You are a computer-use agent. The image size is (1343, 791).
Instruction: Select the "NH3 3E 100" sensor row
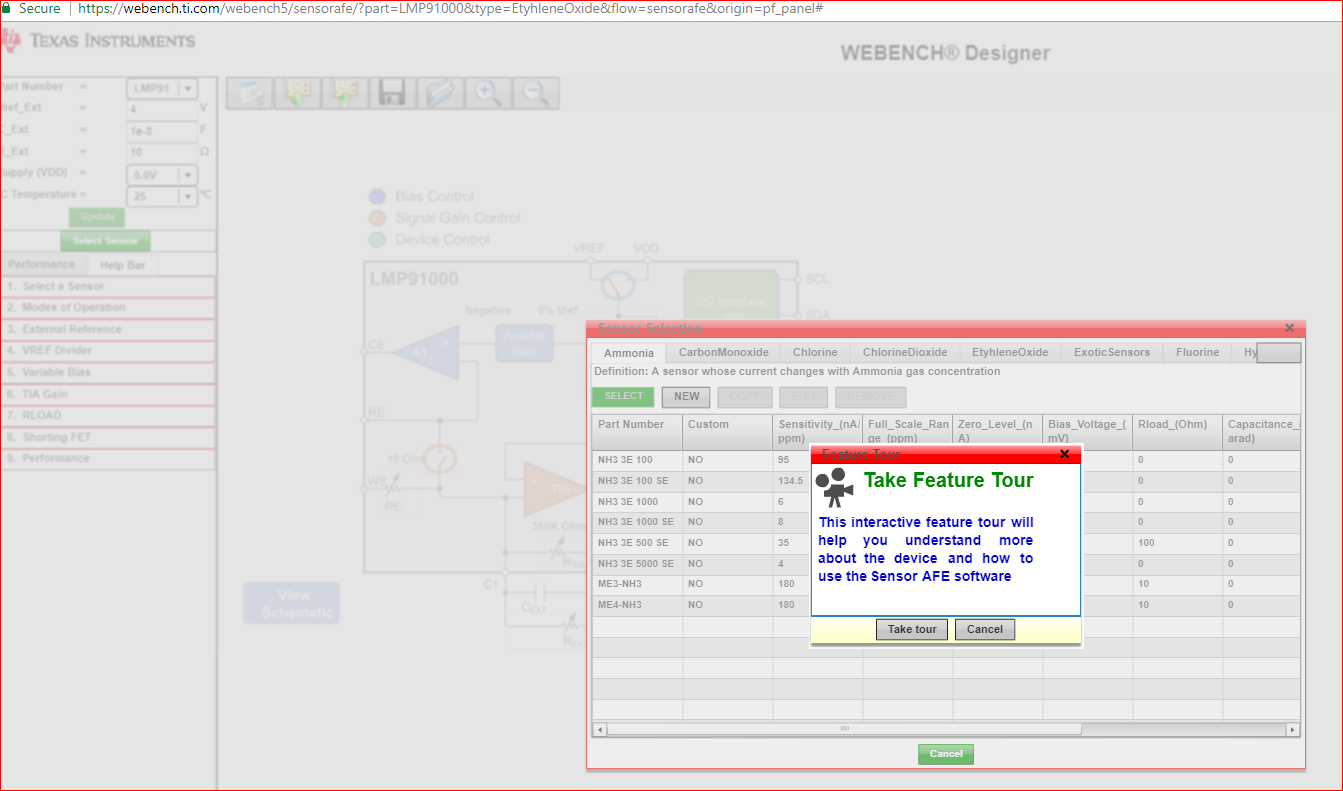(946, 460)
